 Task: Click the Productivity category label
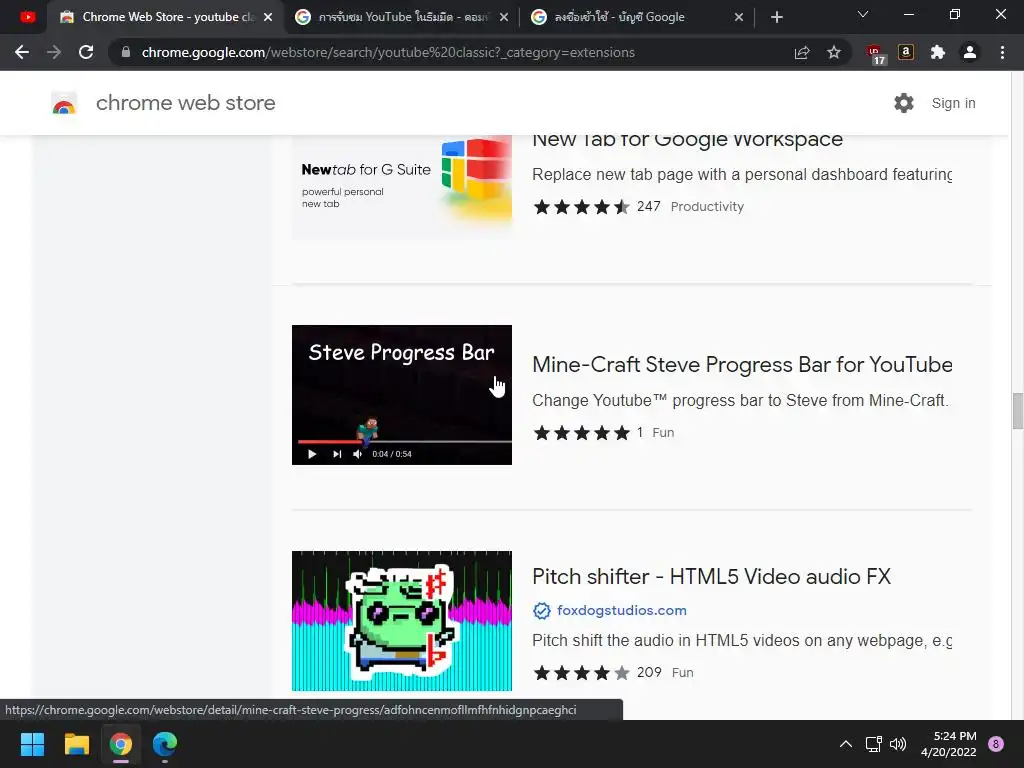tap(707, 207)
